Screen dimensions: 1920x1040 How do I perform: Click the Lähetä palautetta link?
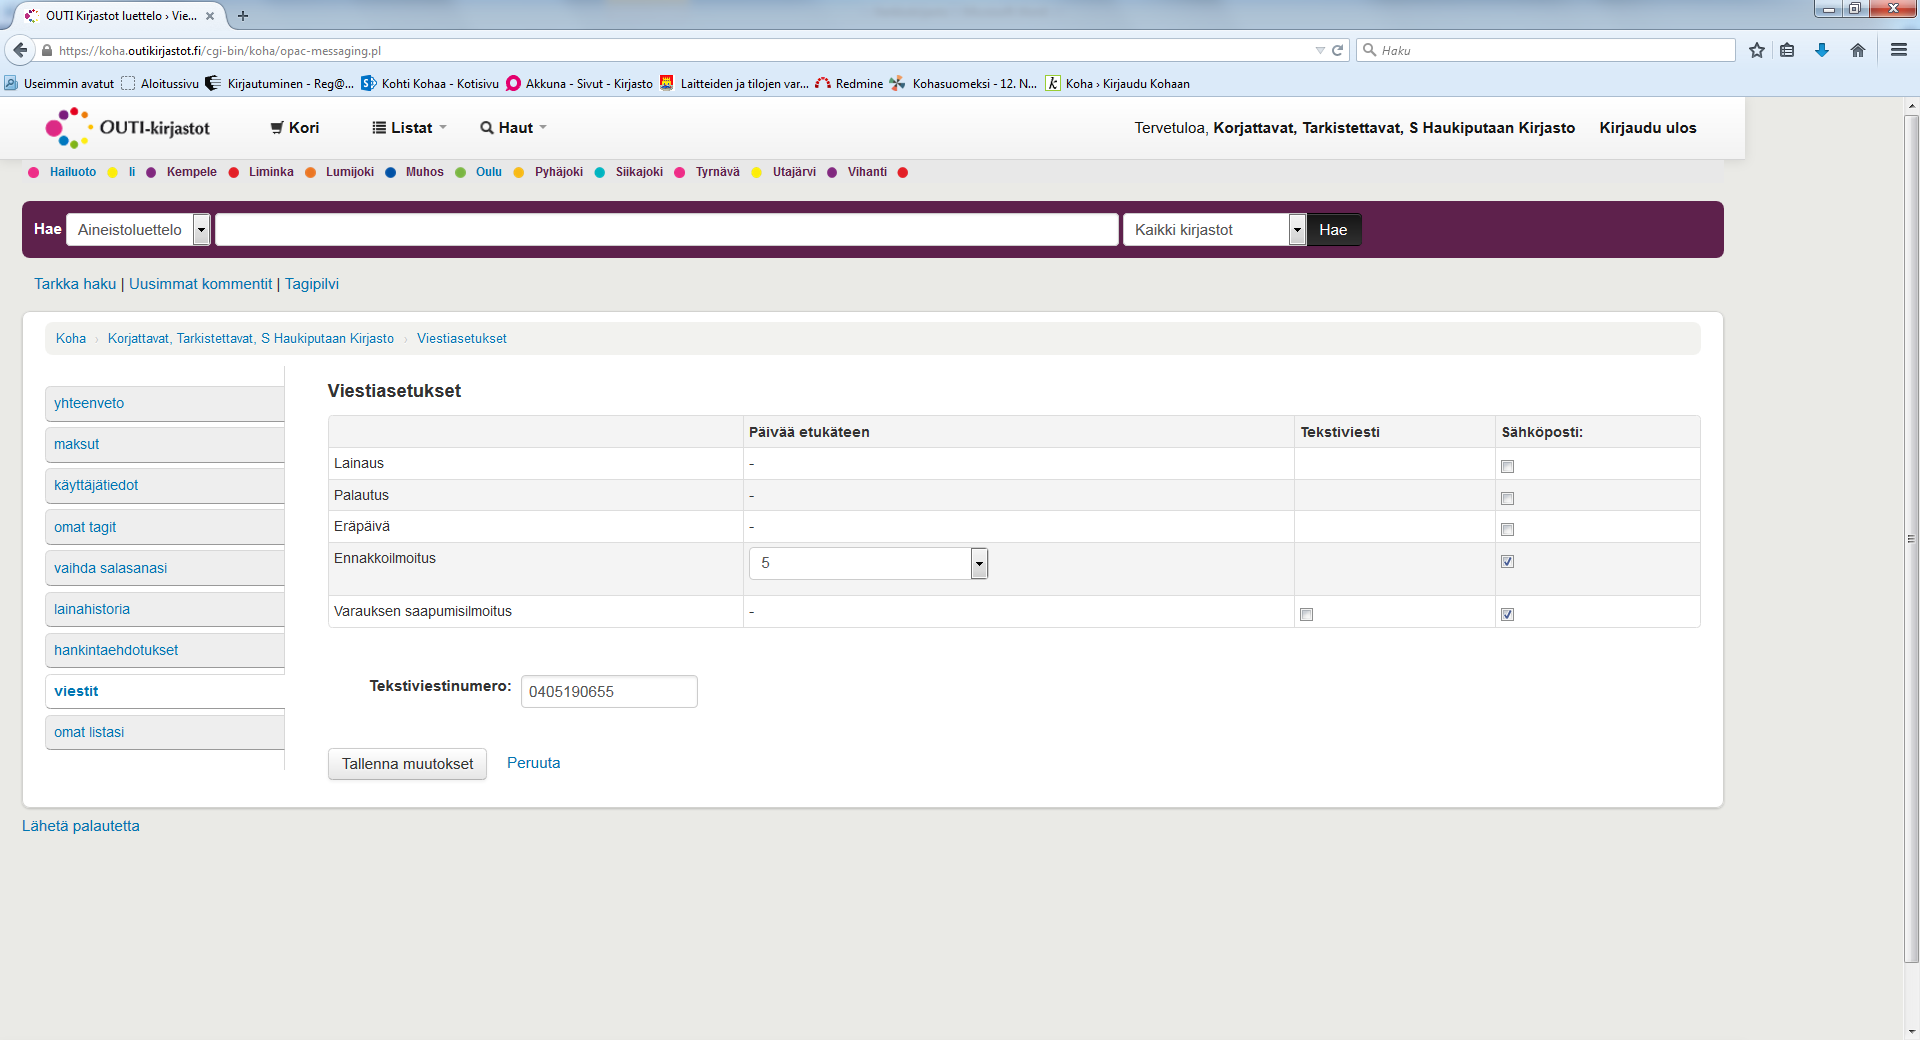(x=81, y=826)
